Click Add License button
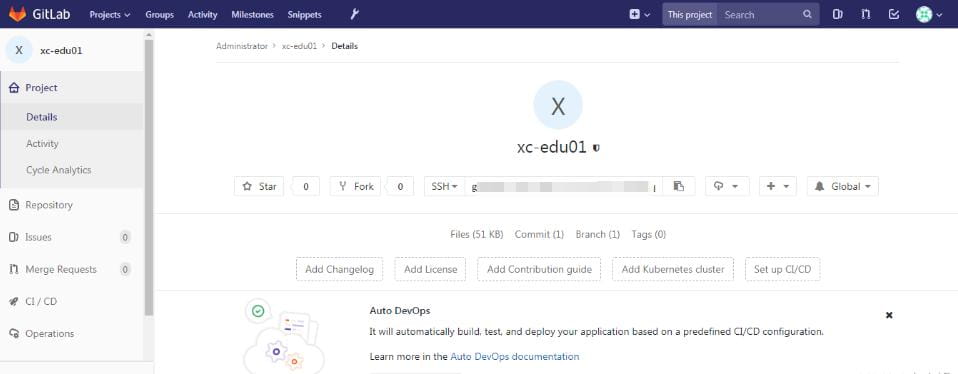 (430, 269)
